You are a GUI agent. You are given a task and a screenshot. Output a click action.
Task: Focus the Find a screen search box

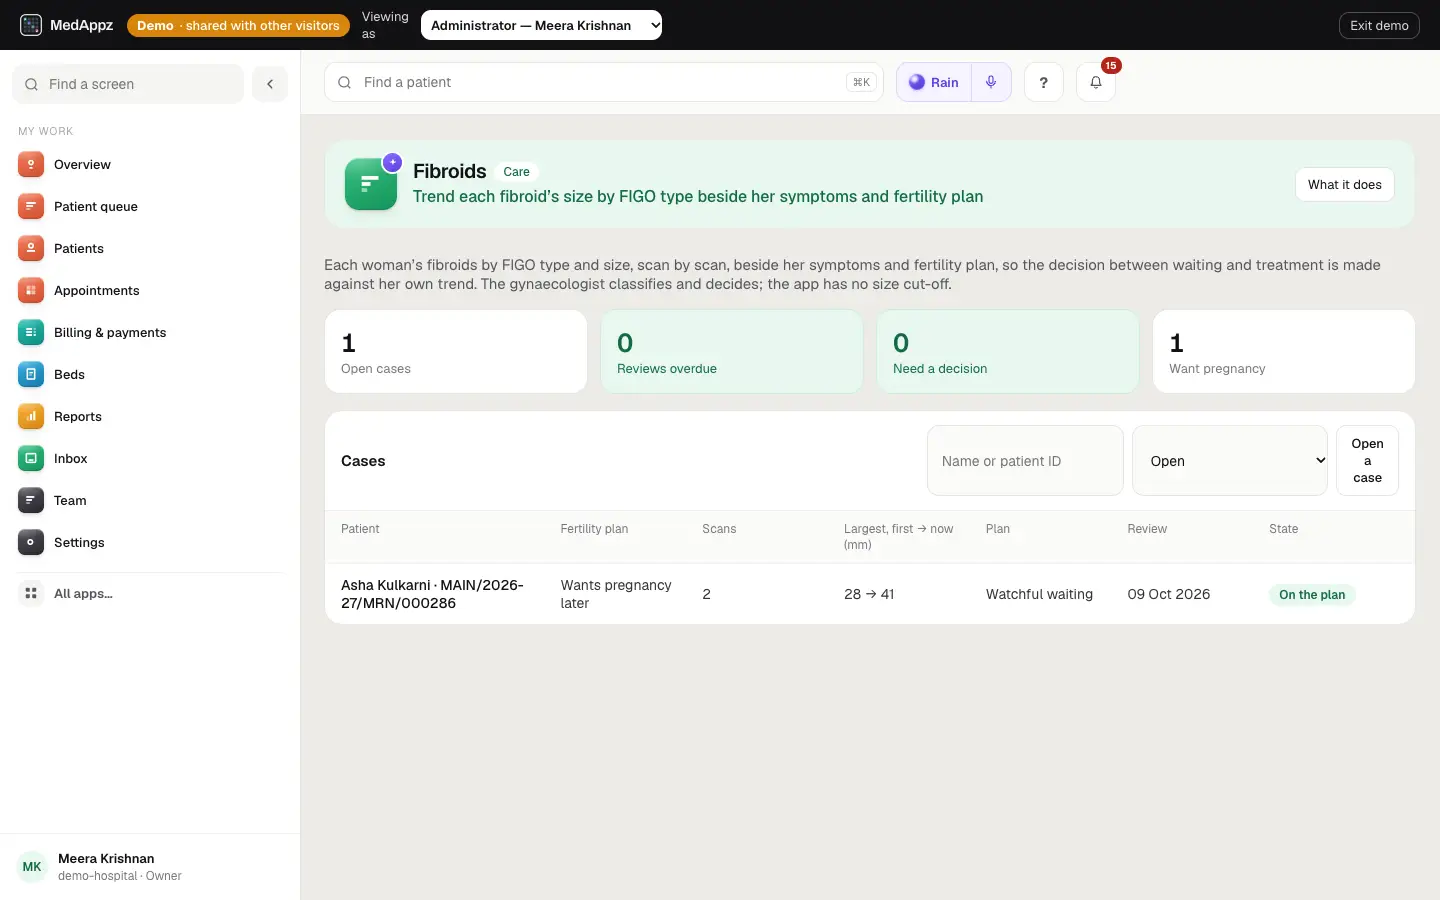pos(128,84)
